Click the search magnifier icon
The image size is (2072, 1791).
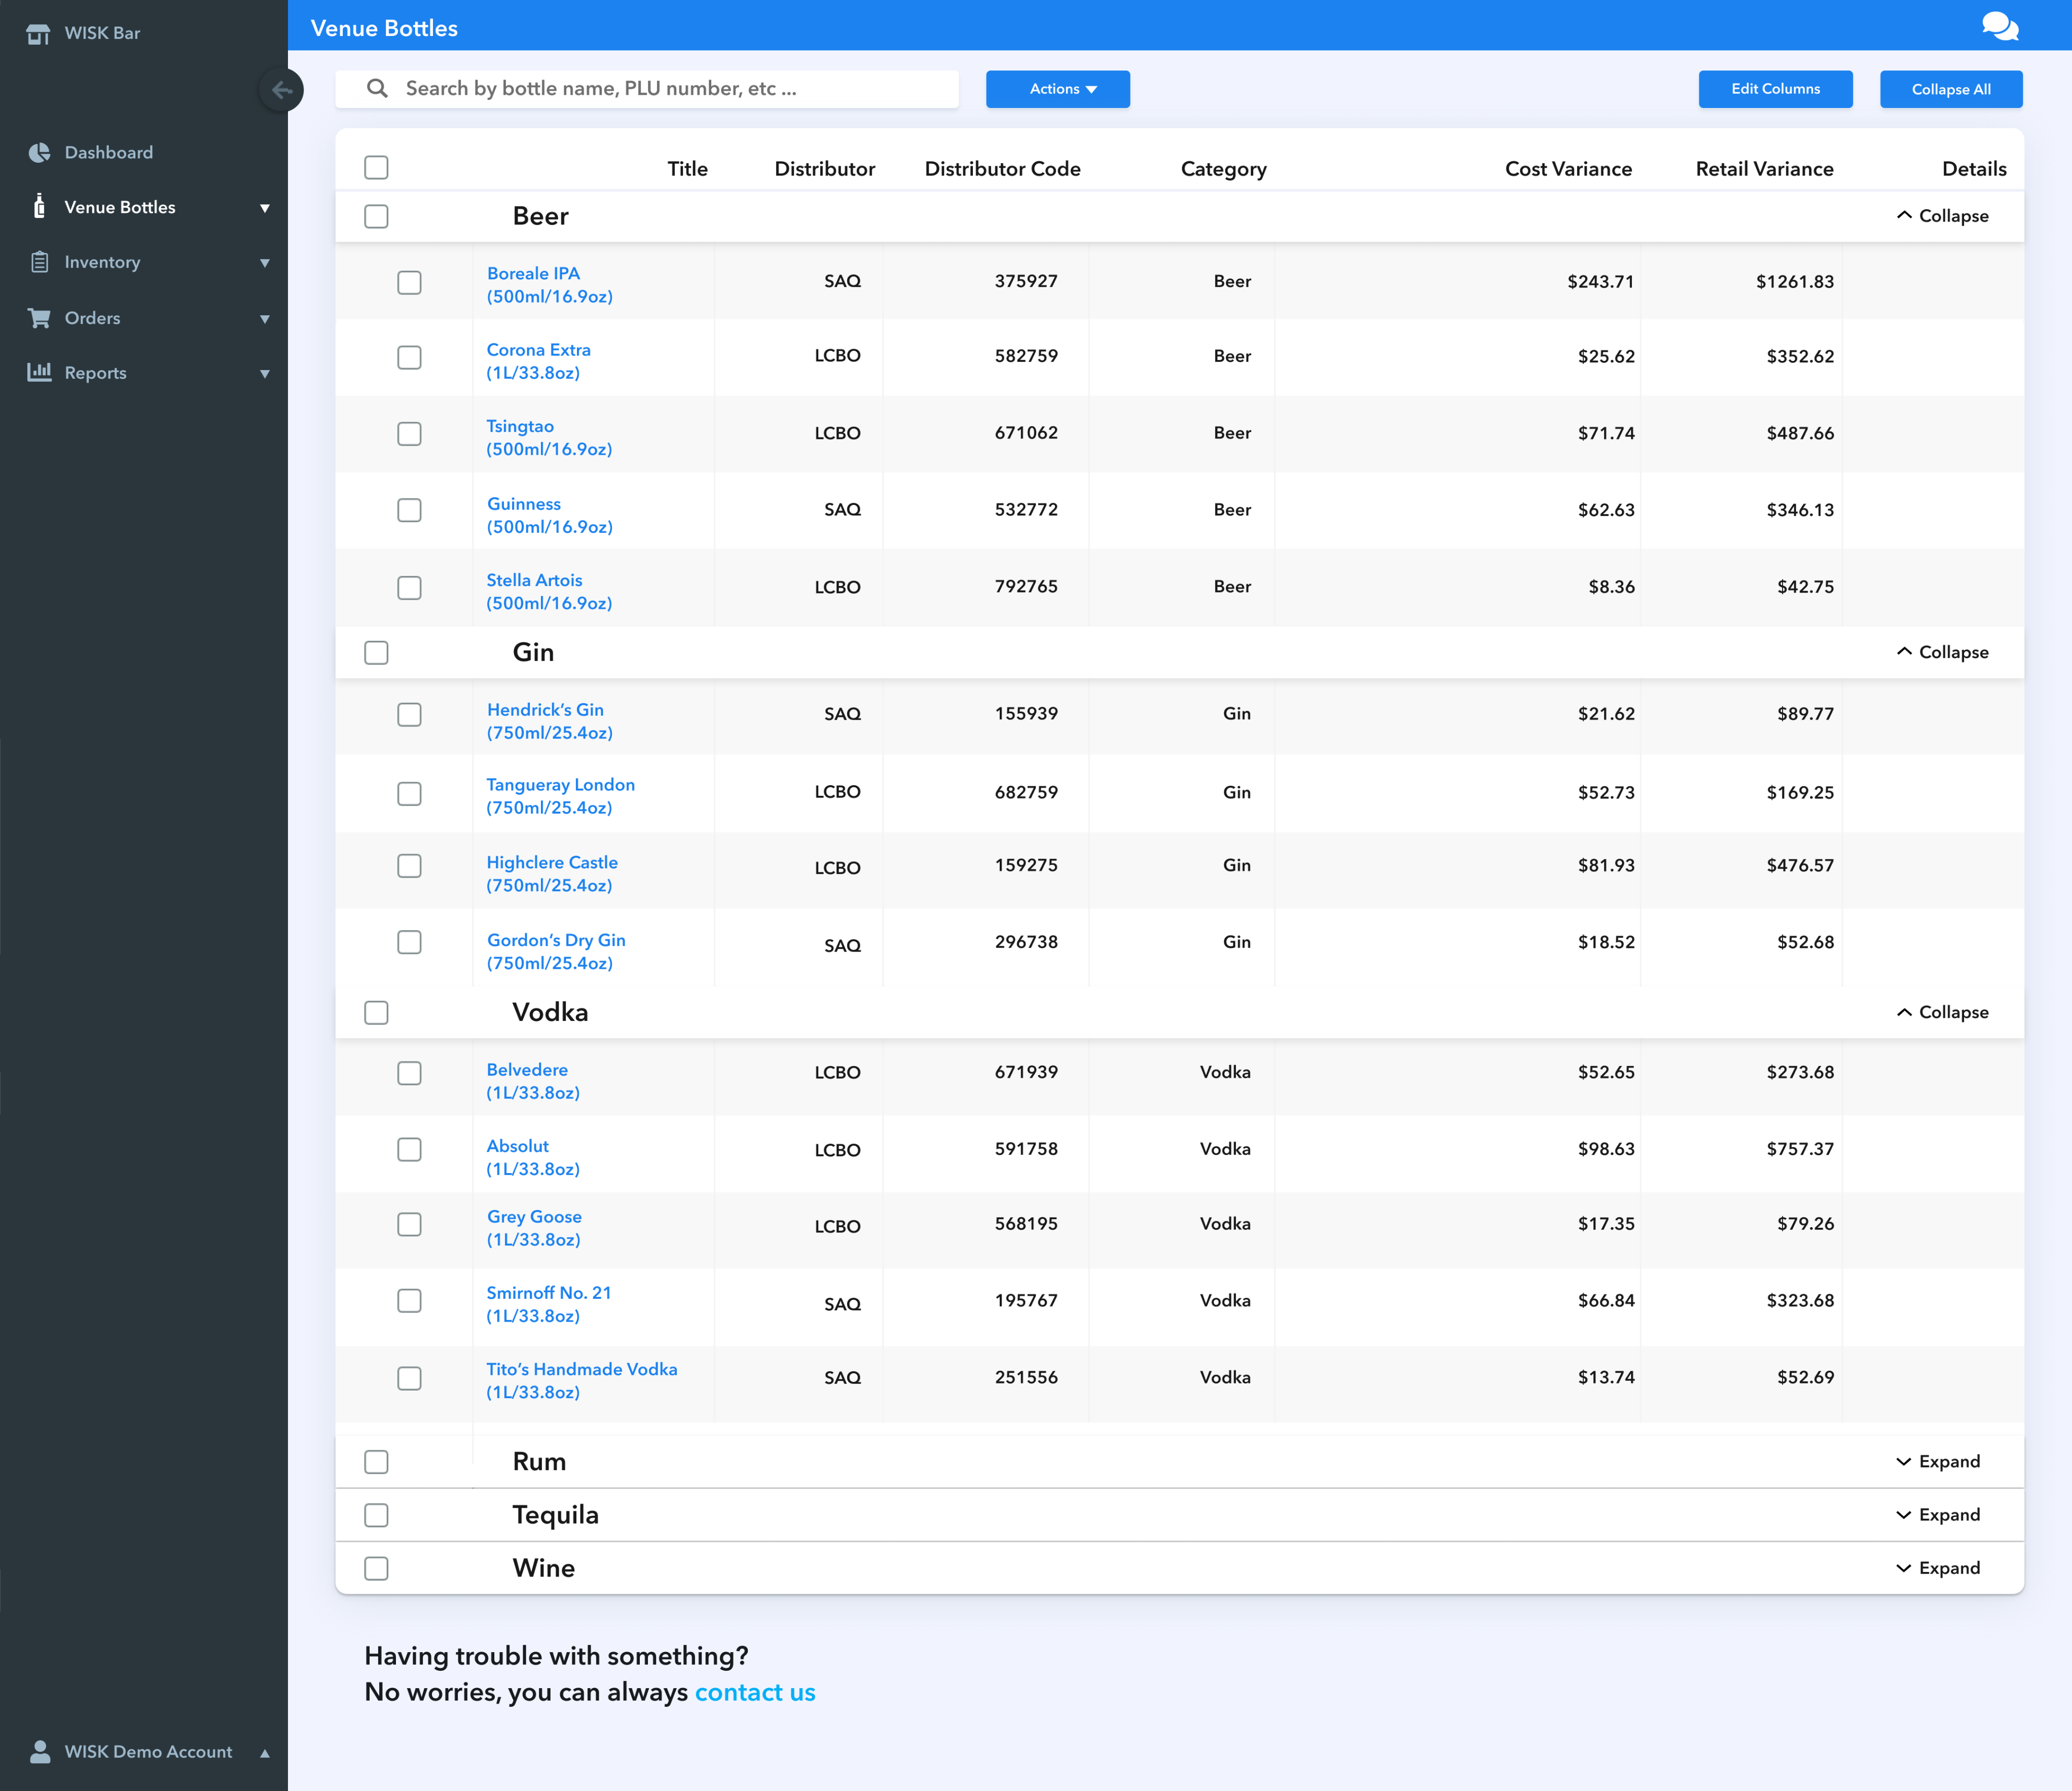click(x=377, y=88)
